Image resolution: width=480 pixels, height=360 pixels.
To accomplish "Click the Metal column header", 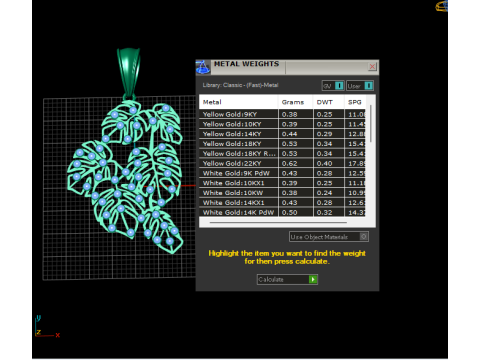I will 238,102.
